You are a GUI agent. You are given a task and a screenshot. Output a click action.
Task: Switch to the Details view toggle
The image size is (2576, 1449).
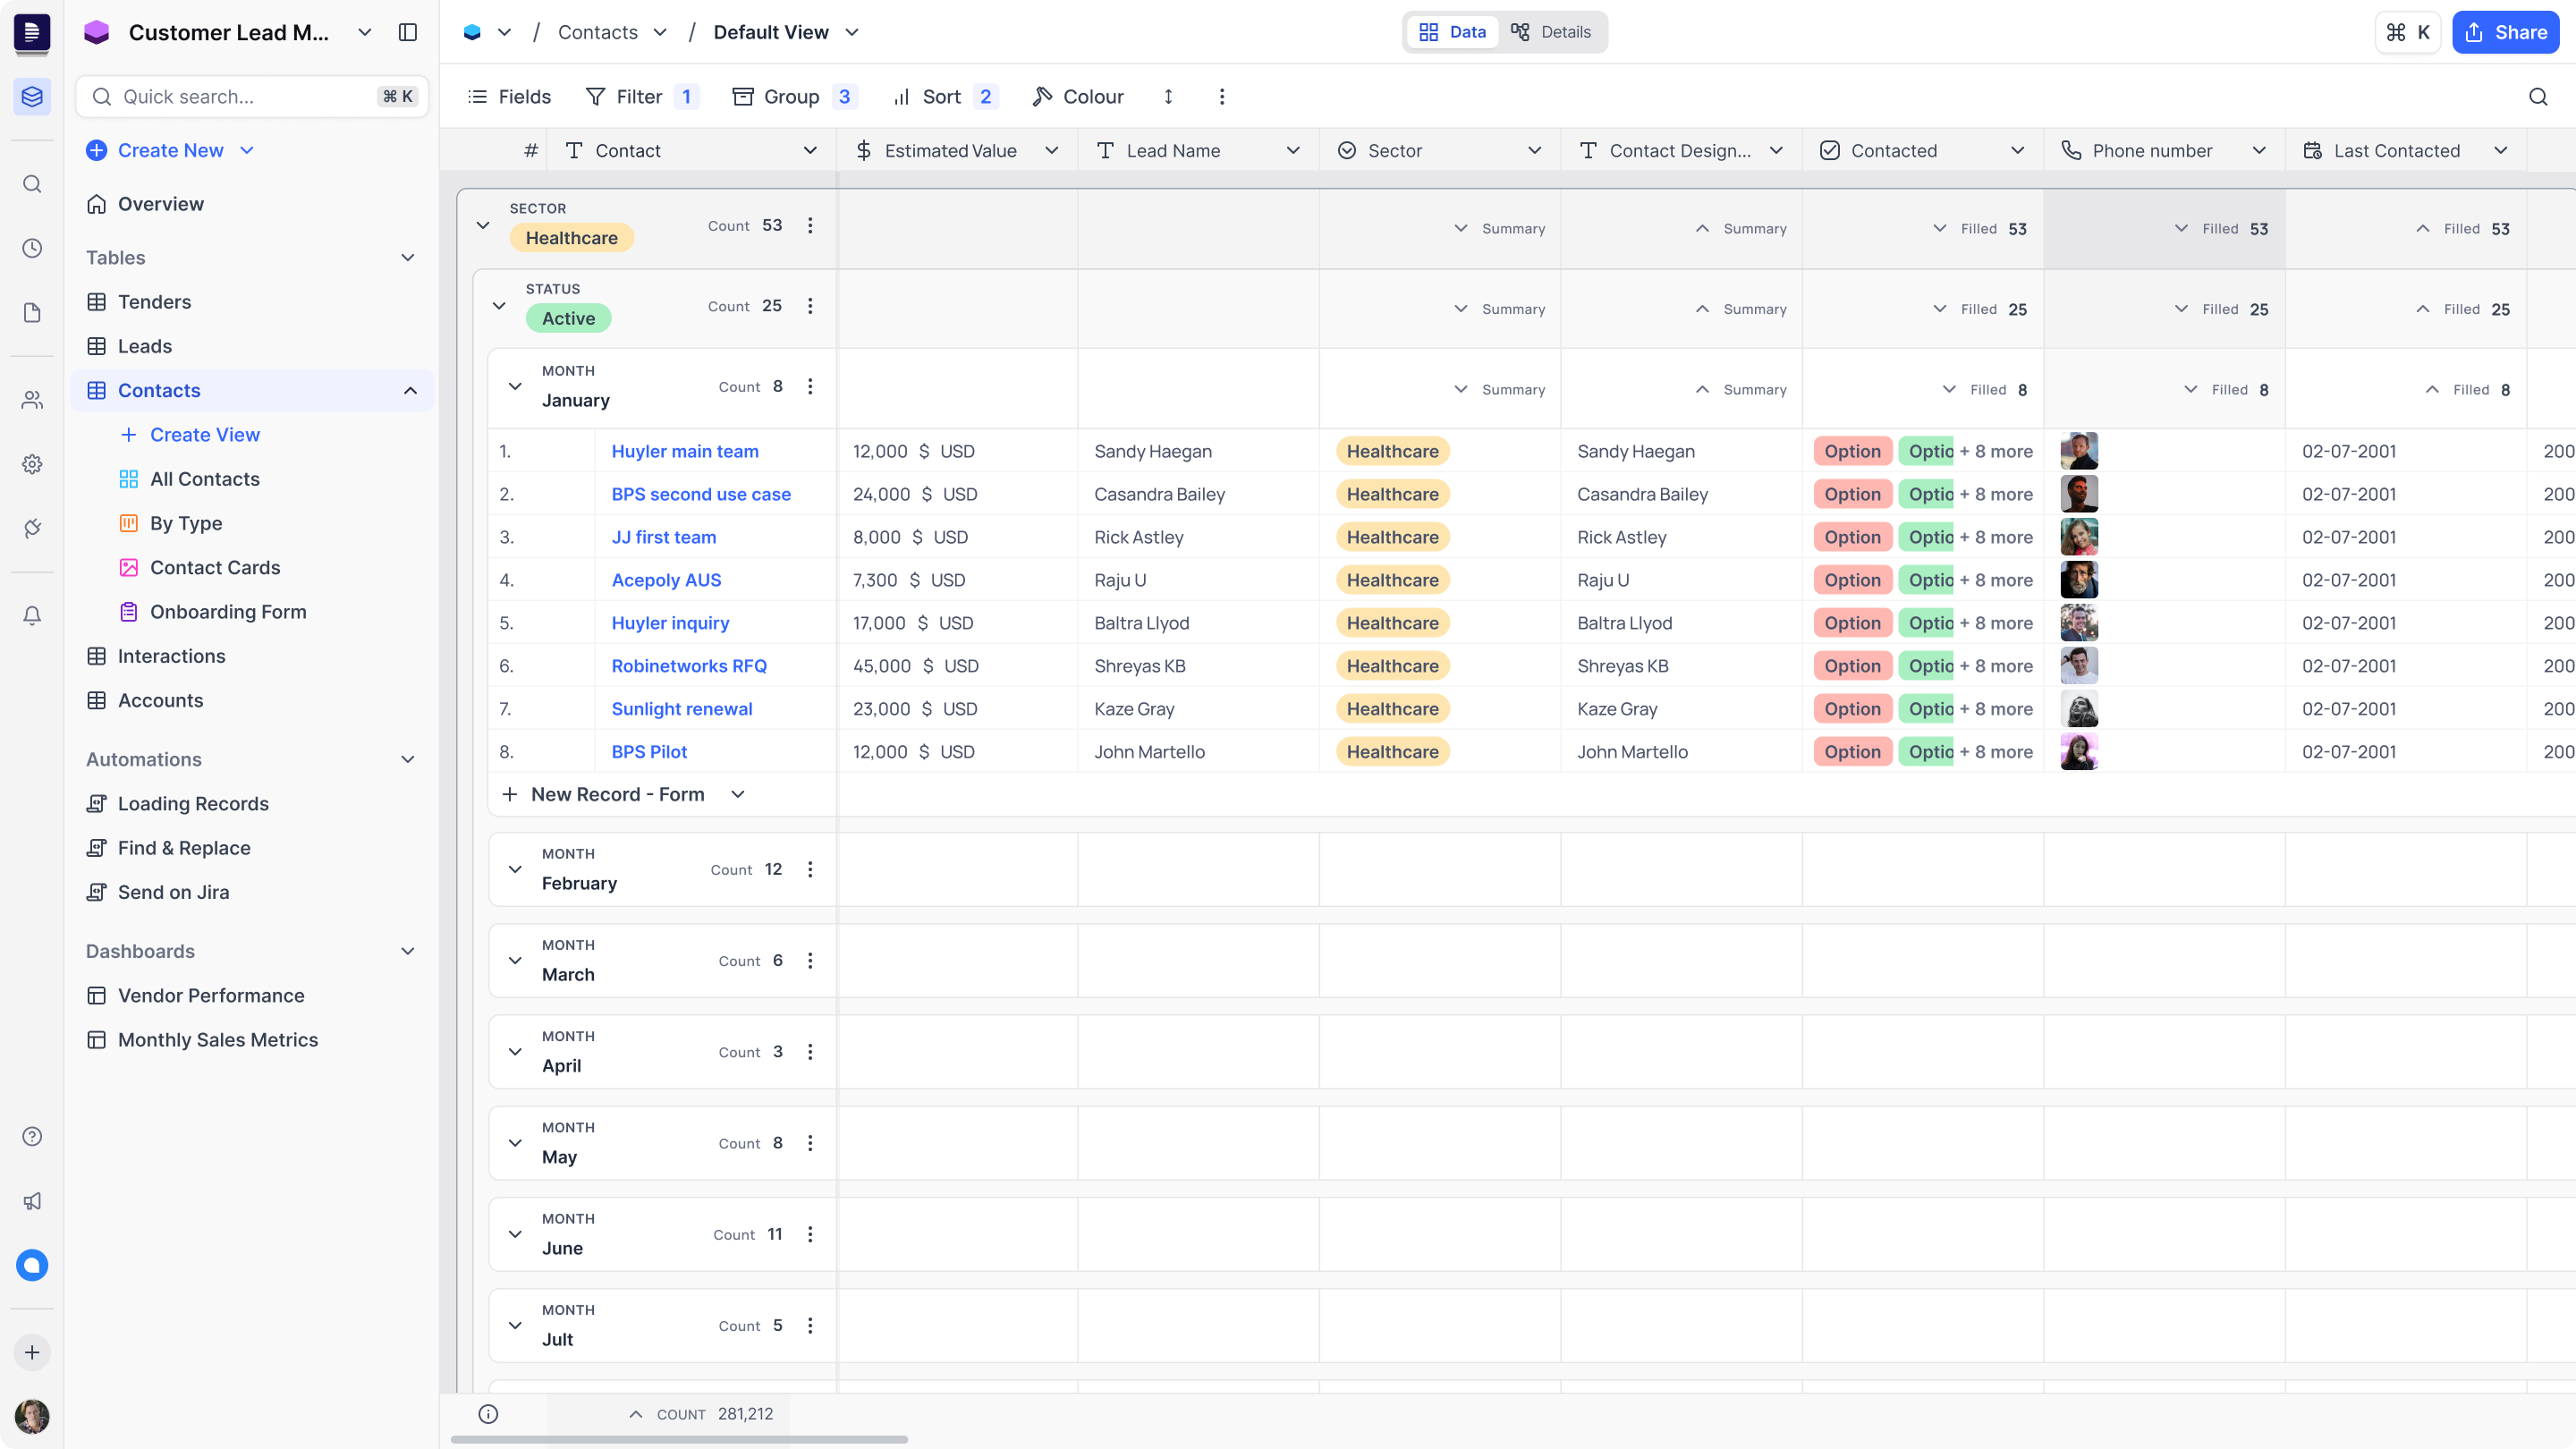(1551, 32)
